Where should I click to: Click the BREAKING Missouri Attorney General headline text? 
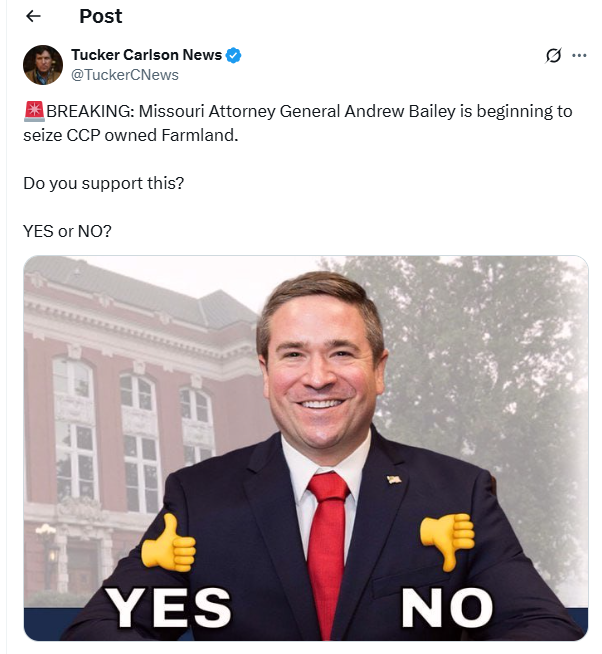click(x=297, y=123)
